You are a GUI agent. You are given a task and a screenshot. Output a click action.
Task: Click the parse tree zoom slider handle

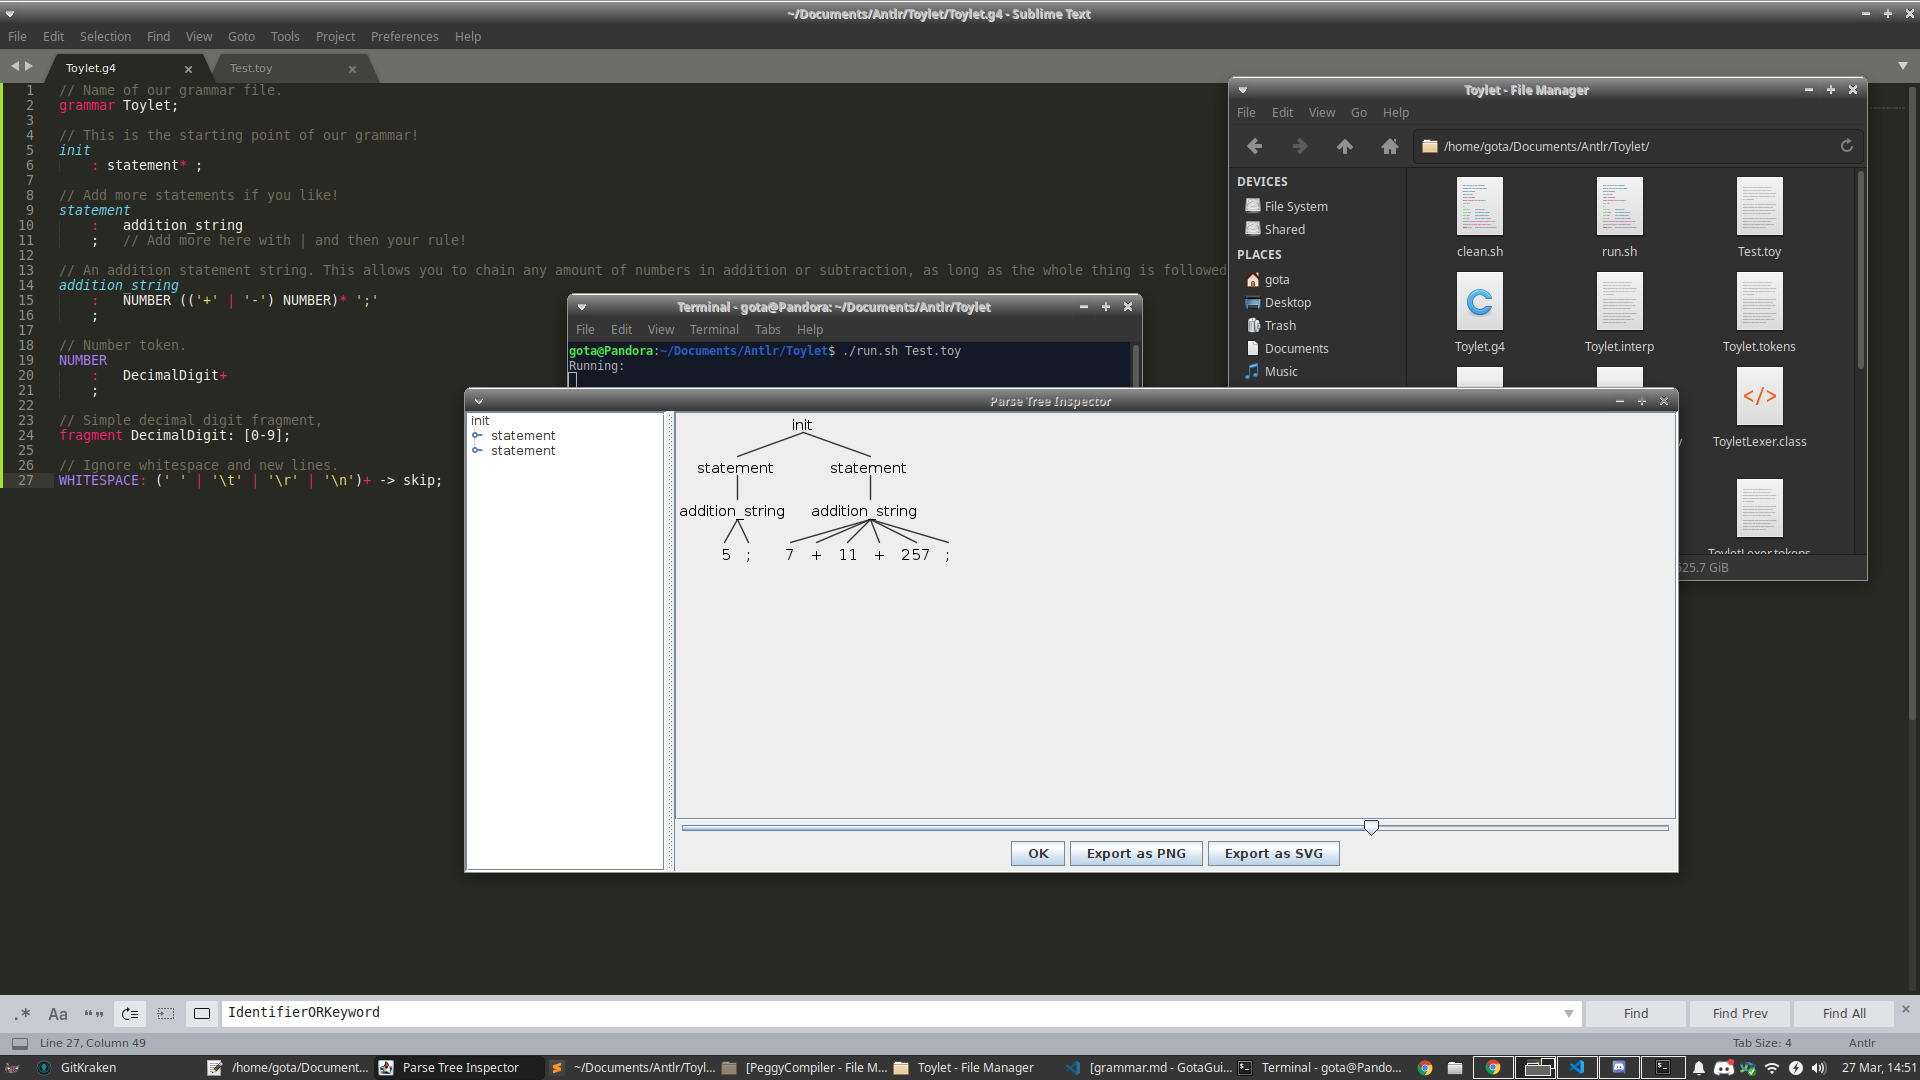pos(1371,827)
